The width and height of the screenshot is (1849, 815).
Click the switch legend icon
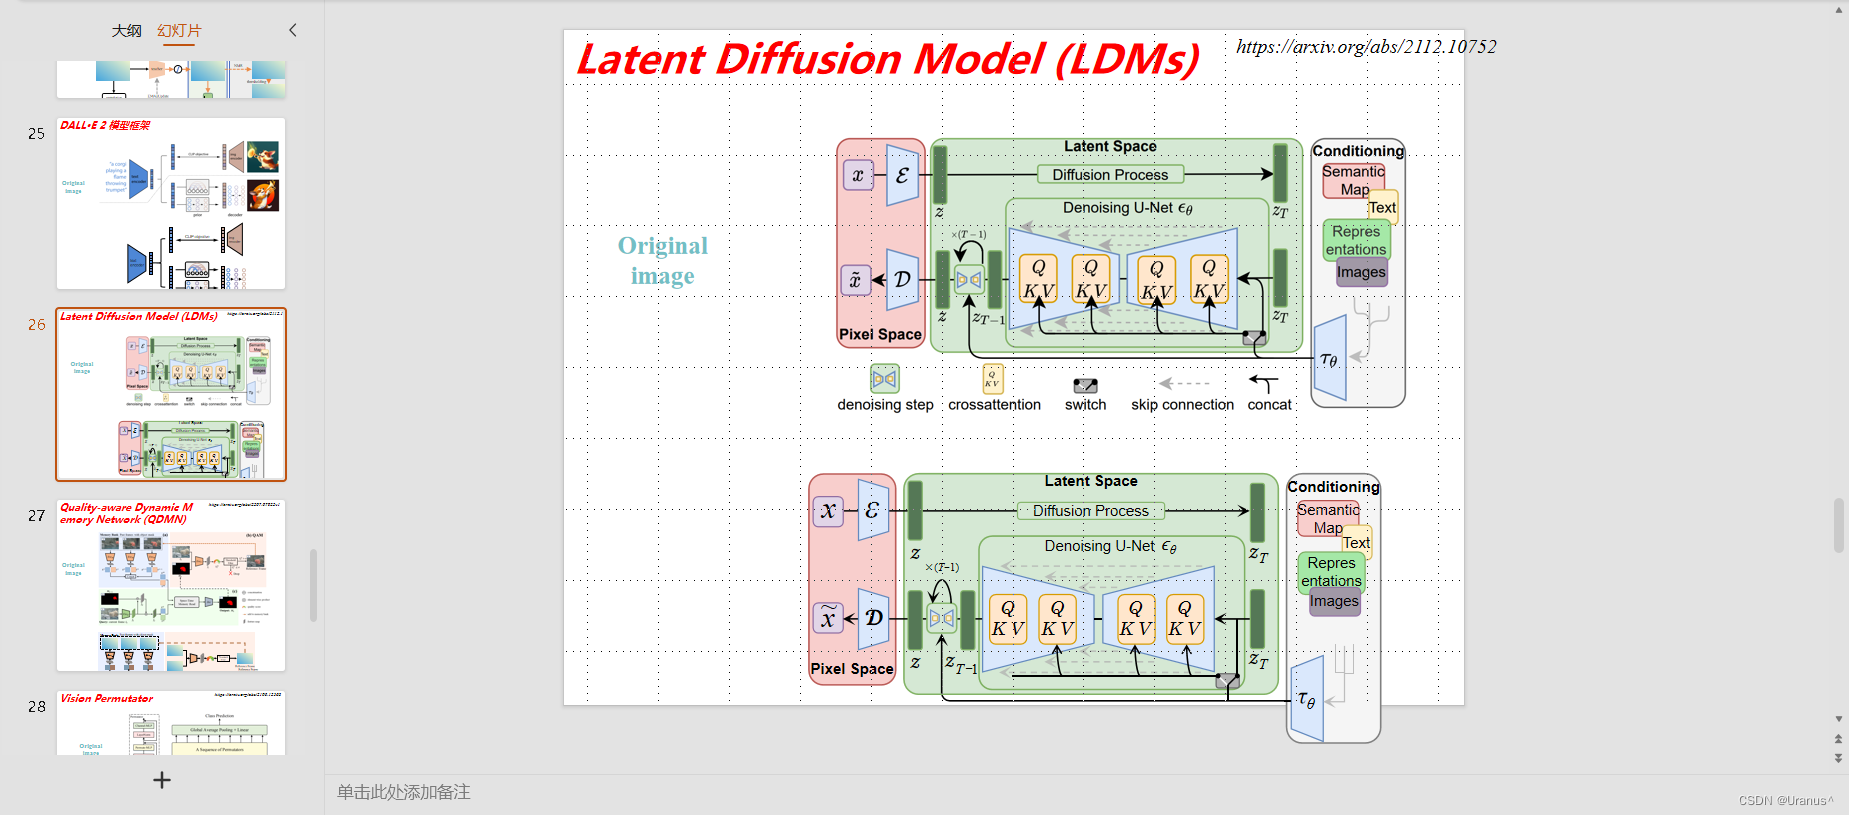pyautogui.click(x=1085, y=385)
